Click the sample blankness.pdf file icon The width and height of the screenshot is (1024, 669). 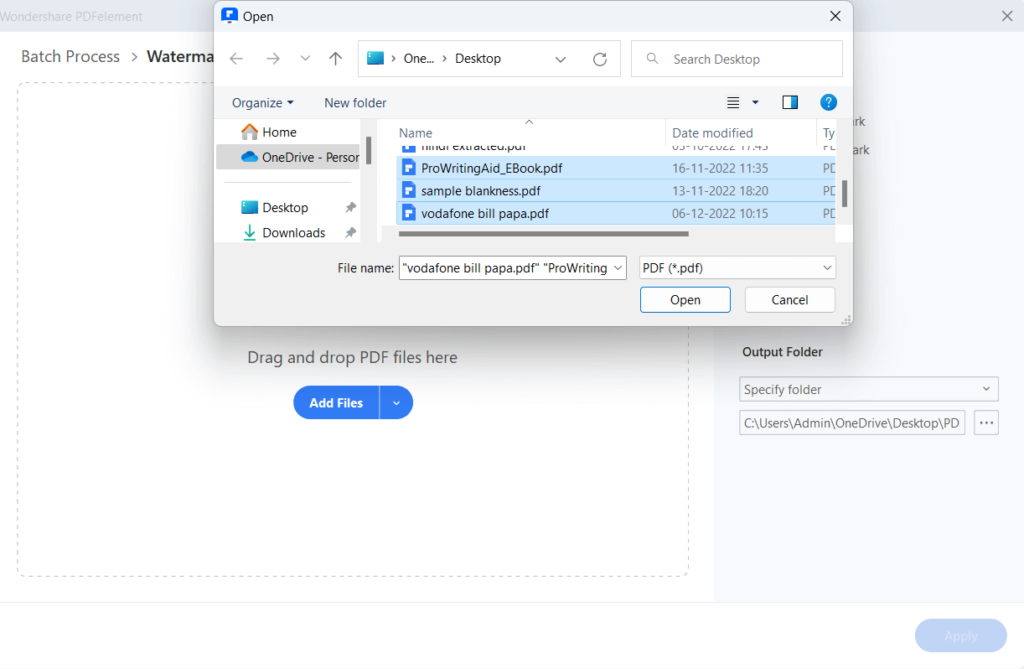pyautogui.click(x=409, y=191)
